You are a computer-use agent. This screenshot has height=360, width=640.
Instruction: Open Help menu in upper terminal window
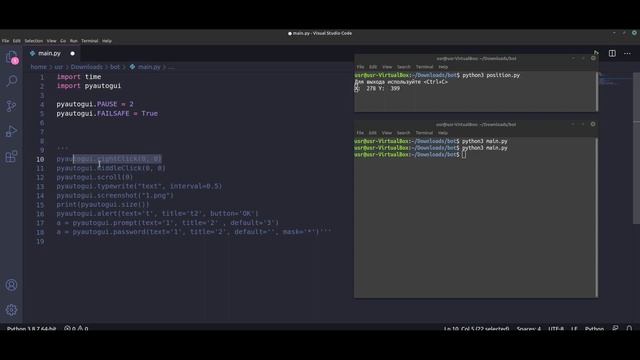[x=443, y=67]
